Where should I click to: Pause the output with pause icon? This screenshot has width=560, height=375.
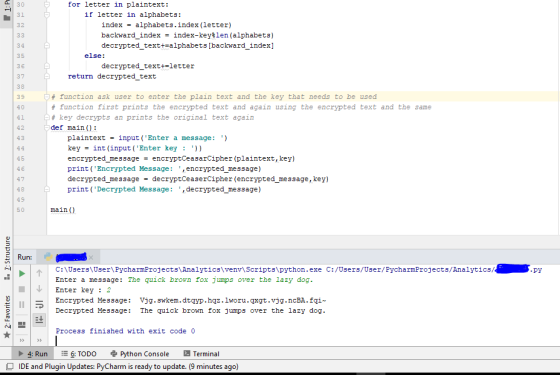pos(22,304)
